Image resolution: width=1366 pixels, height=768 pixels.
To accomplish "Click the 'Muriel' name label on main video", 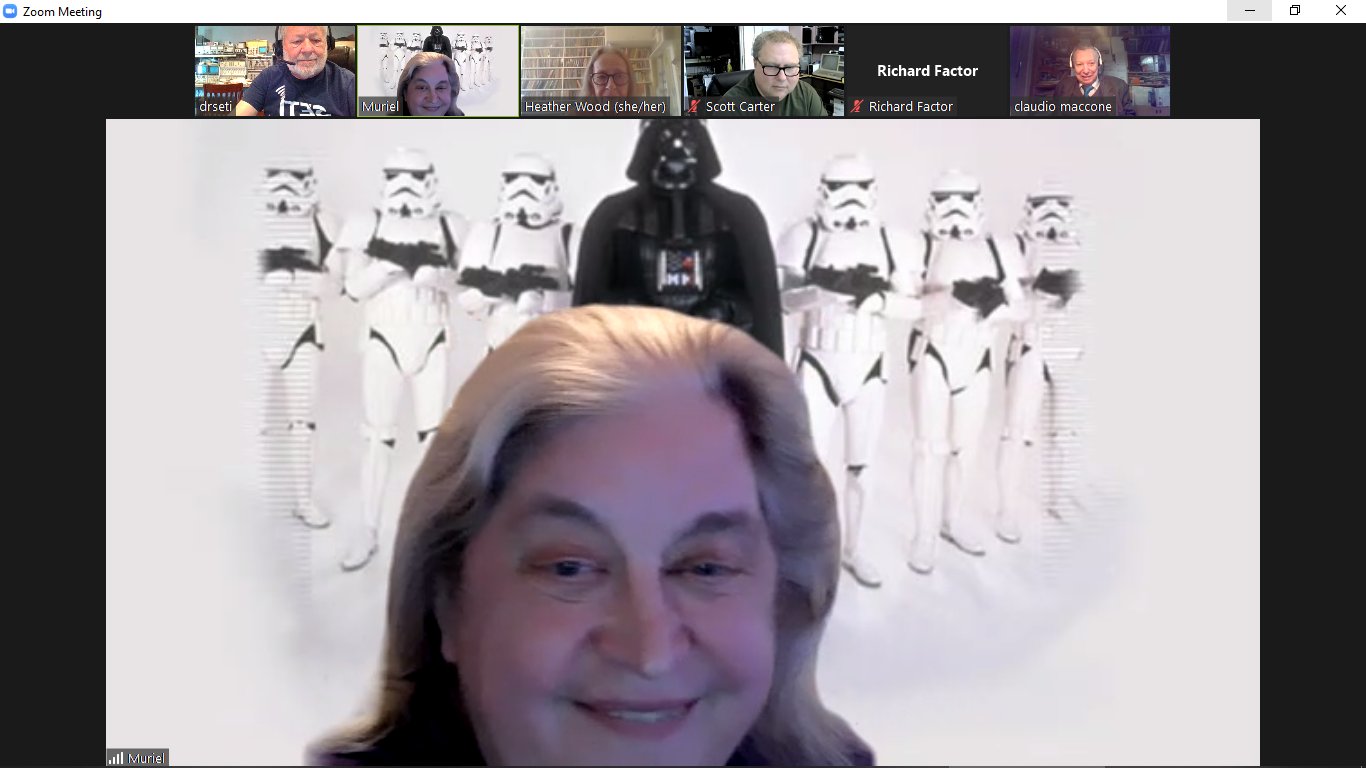I will coord(146,758).
